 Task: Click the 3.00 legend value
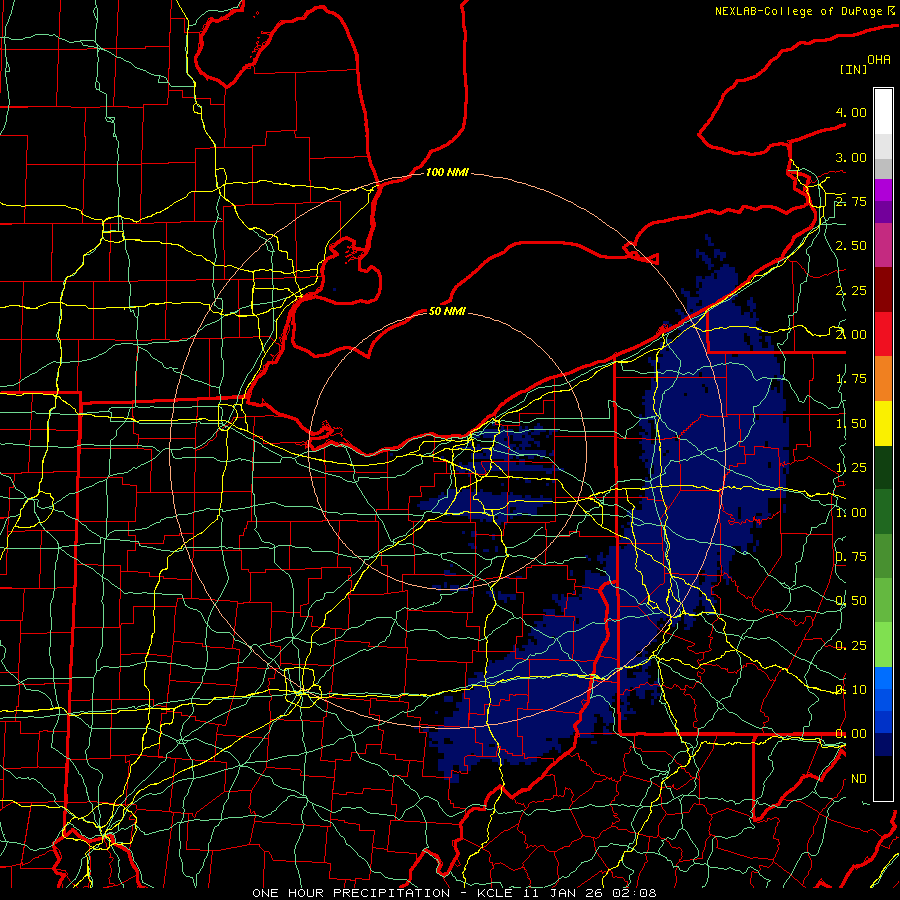pyautogui.click(x=851, y=157)
